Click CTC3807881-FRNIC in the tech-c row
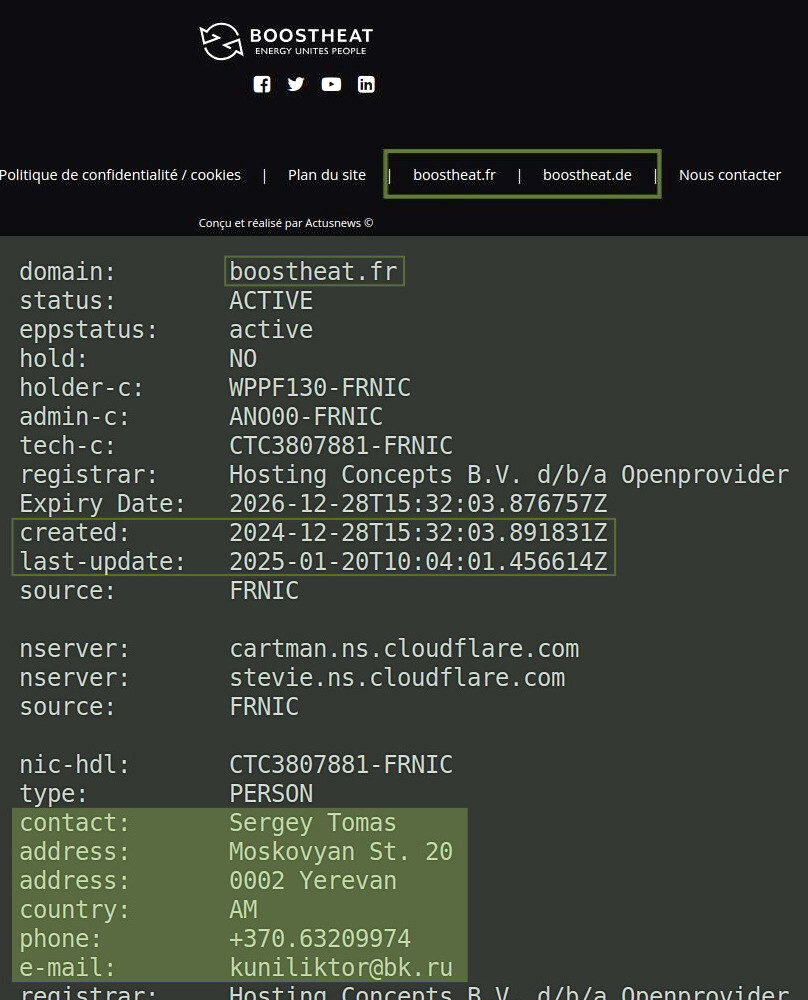Image resolution: width=808 pixels, height=1000 pixels. click(x=341, y=446)
